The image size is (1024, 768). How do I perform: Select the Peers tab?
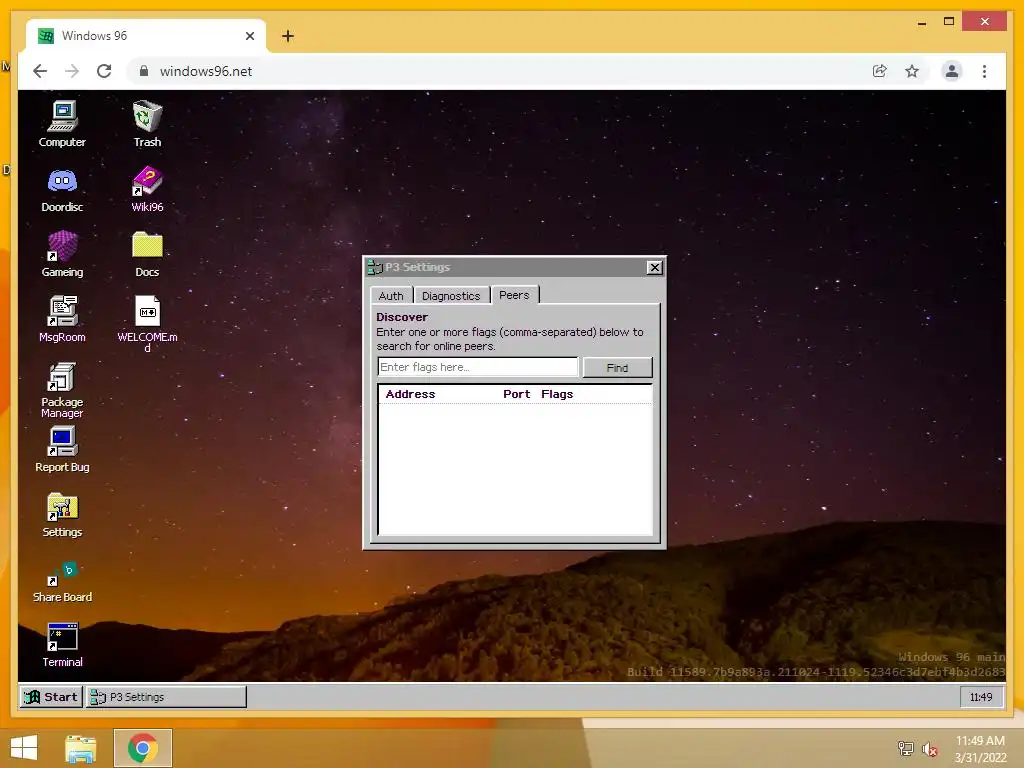[515, 295]
